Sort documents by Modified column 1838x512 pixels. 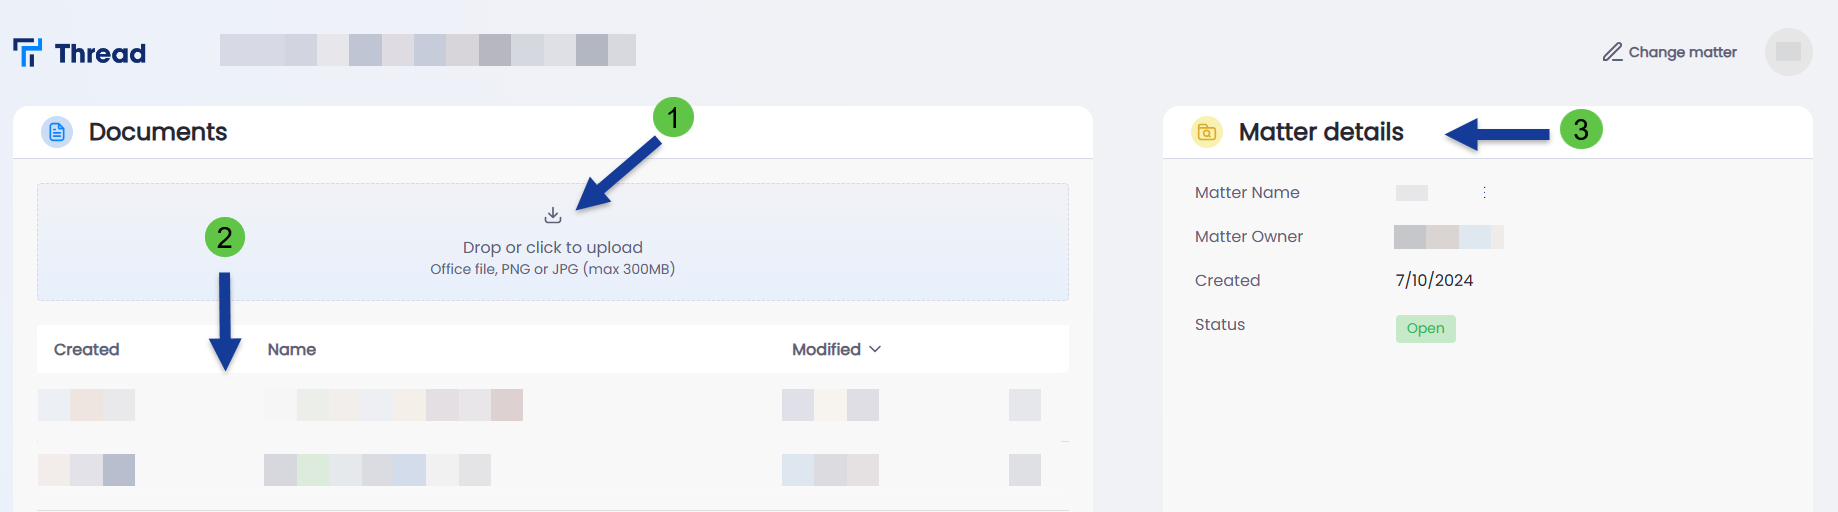(826, 349)
